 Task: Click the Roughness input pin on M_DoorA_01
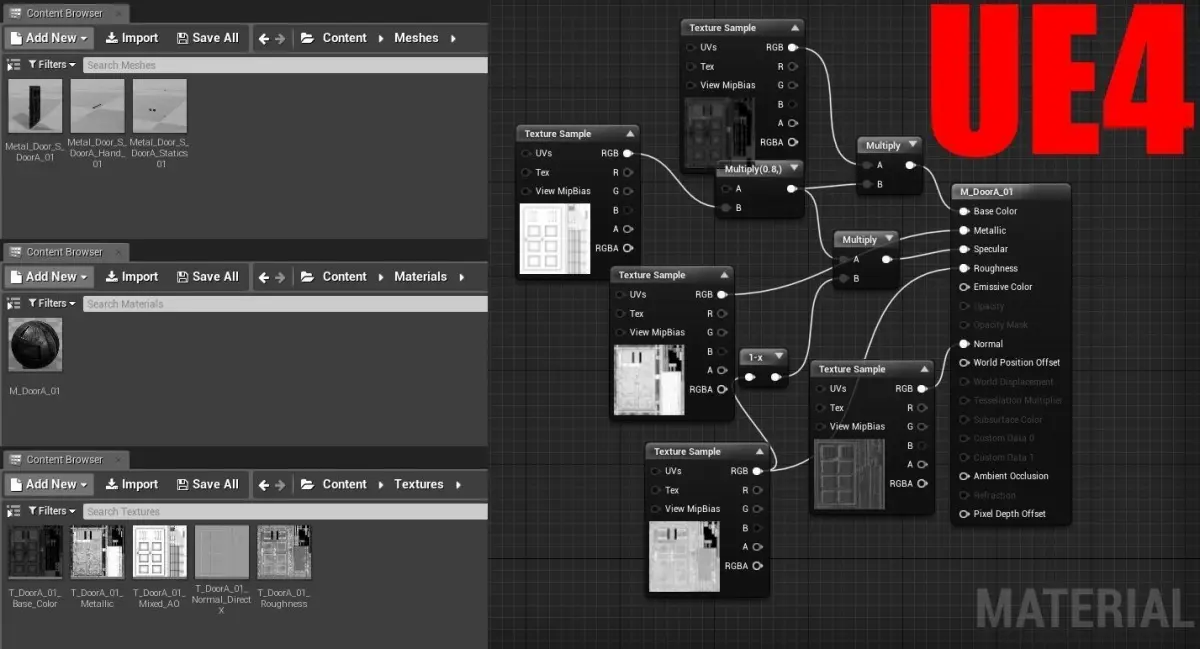click(x=964, y=268)
